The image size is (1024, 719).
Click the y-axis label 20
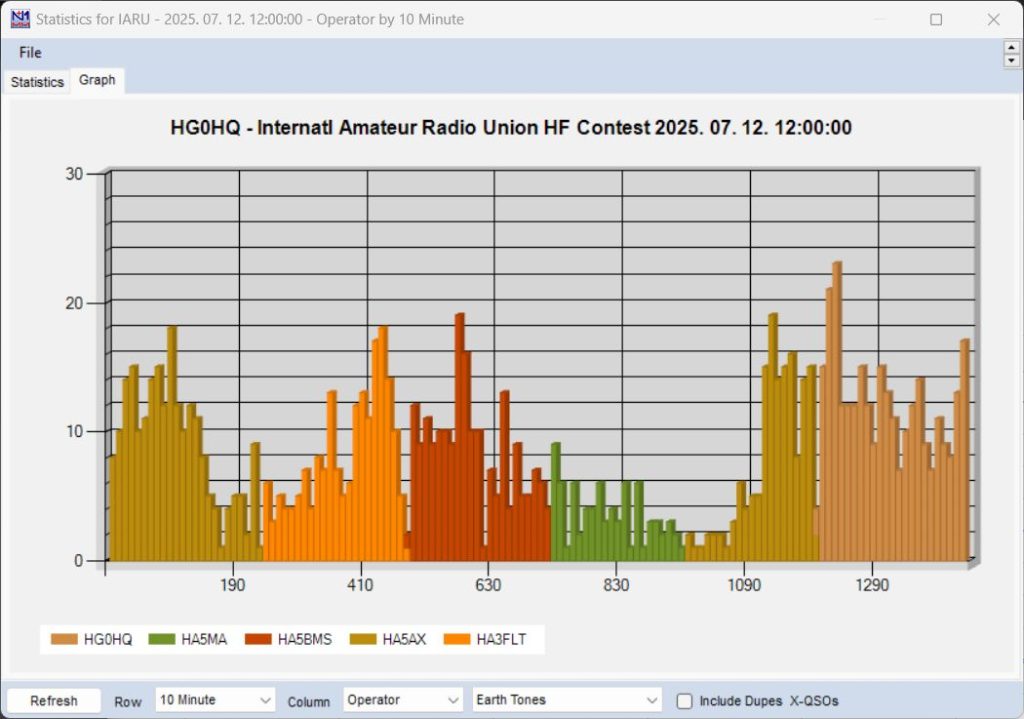[x=74, y=303]
